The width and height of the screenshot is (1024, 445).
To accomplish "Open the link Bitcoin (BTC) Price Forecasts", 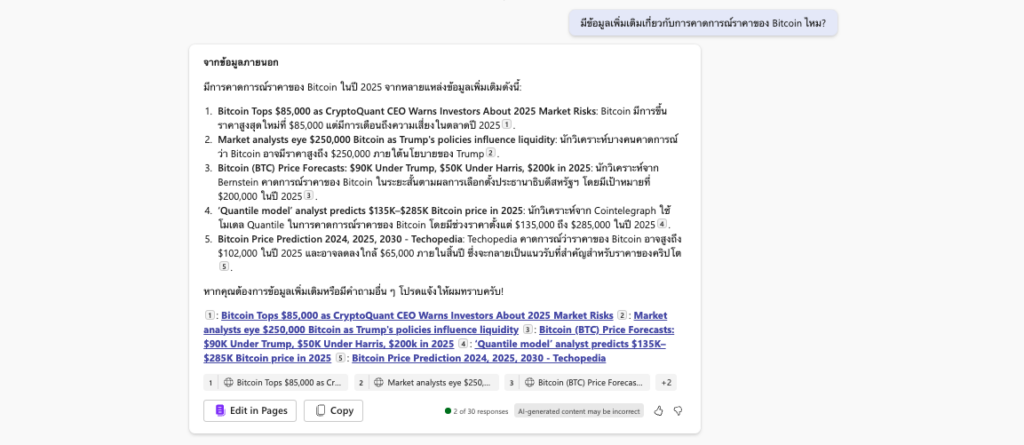I will 438,337.
